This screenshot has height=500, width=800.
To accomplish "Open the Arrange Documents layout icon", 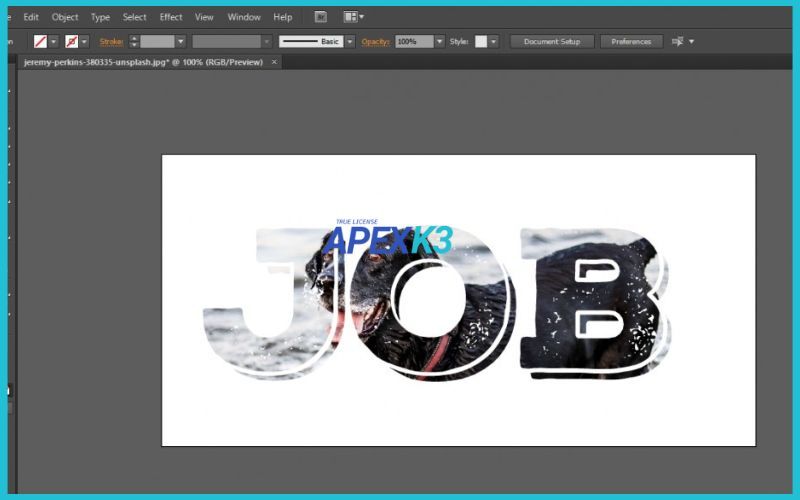I will [352, 17].
